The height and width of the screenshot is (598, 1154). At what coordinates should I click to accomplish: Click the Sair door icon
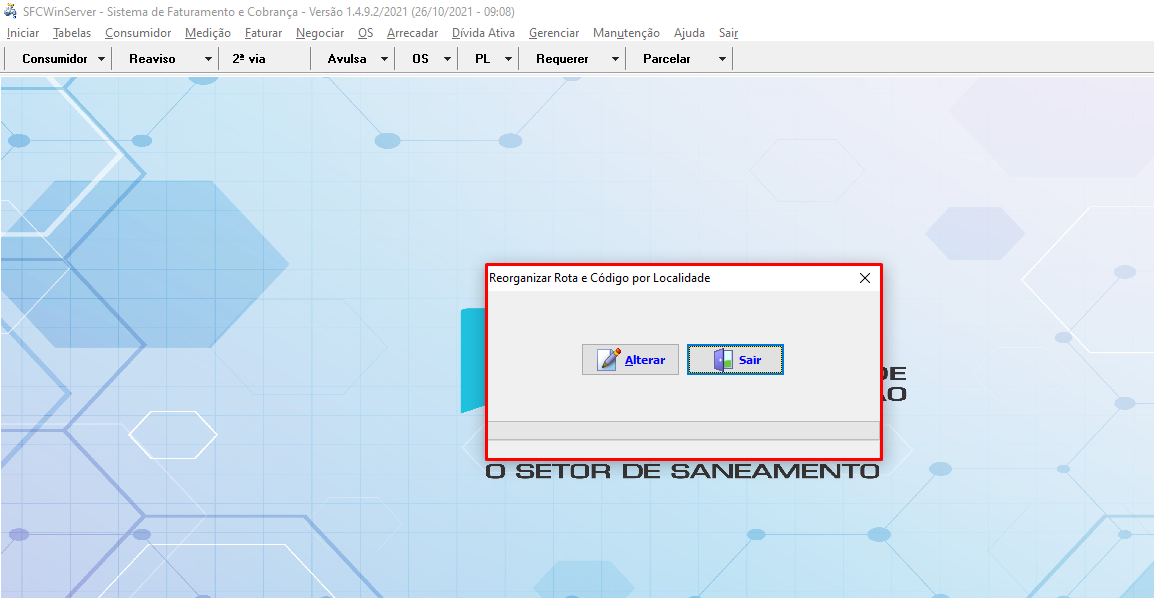click(x=723, y=360)
